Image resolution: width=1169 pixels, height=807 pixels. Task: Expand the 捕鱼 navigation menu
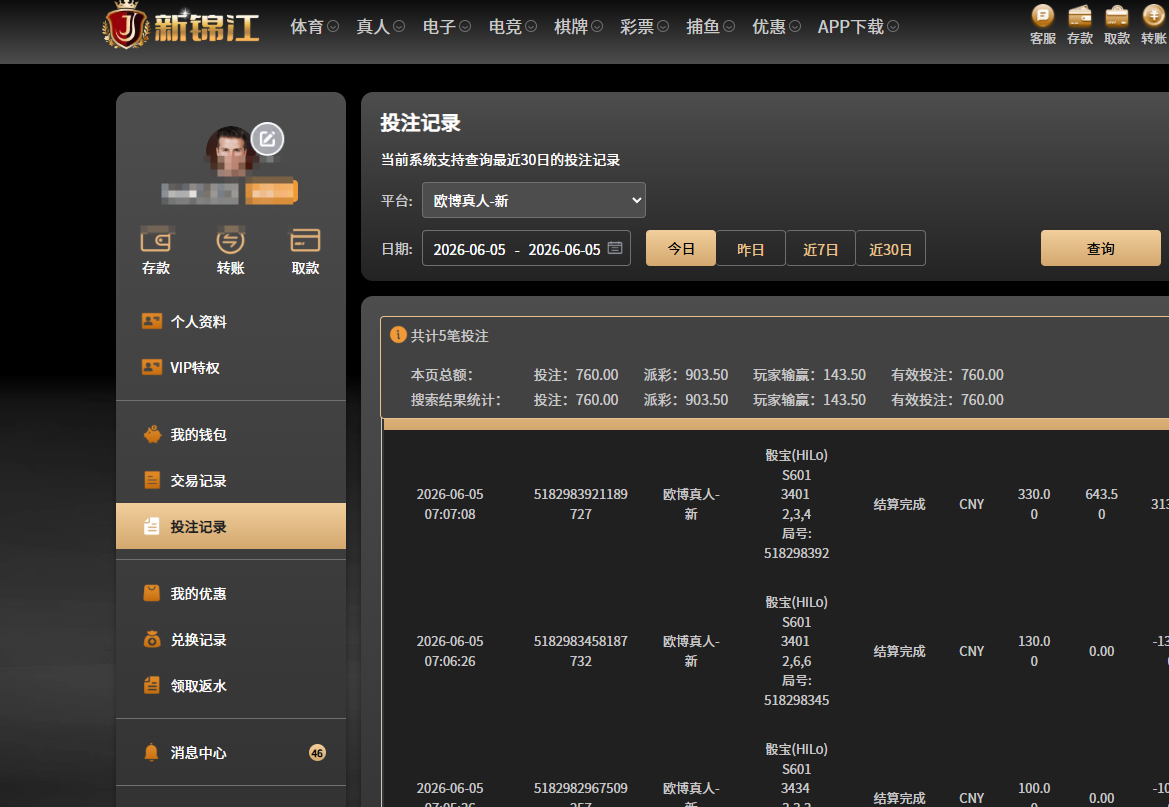[710, 27]
